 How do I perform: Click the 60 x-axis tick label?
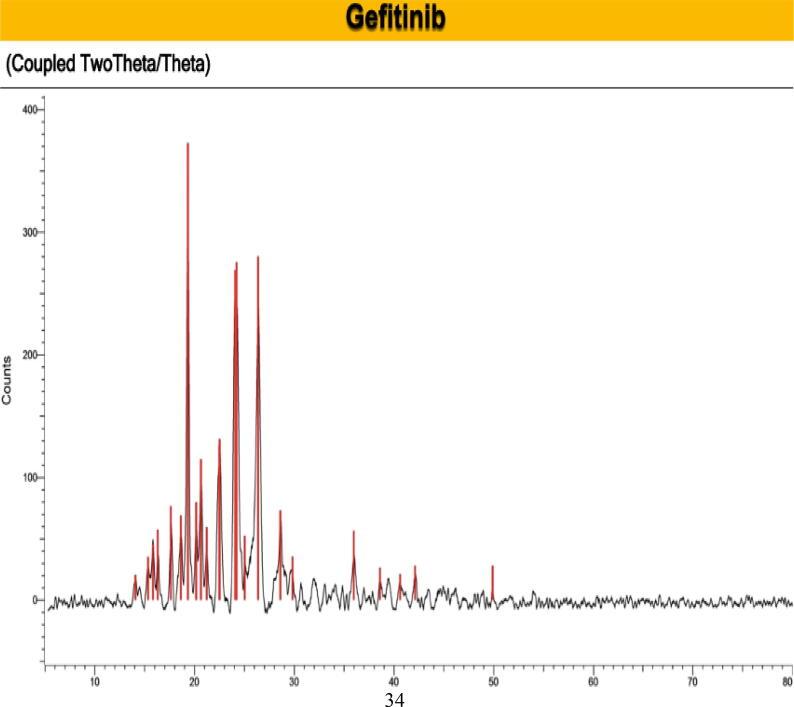[593, 682]
